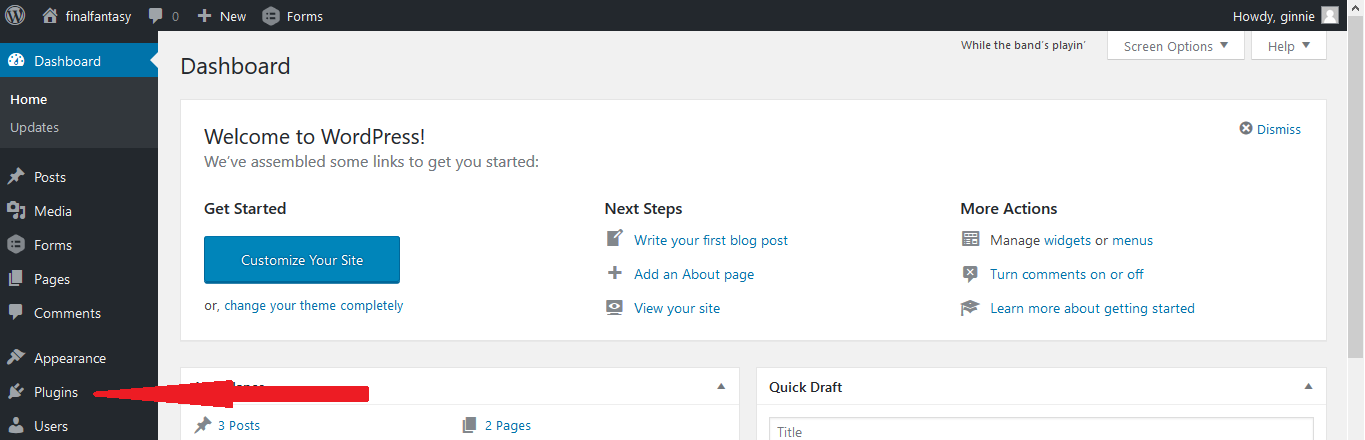This screenshot has width=1365, height=440.
Task: Click the widgets link
Action: tap(1067, 240)
